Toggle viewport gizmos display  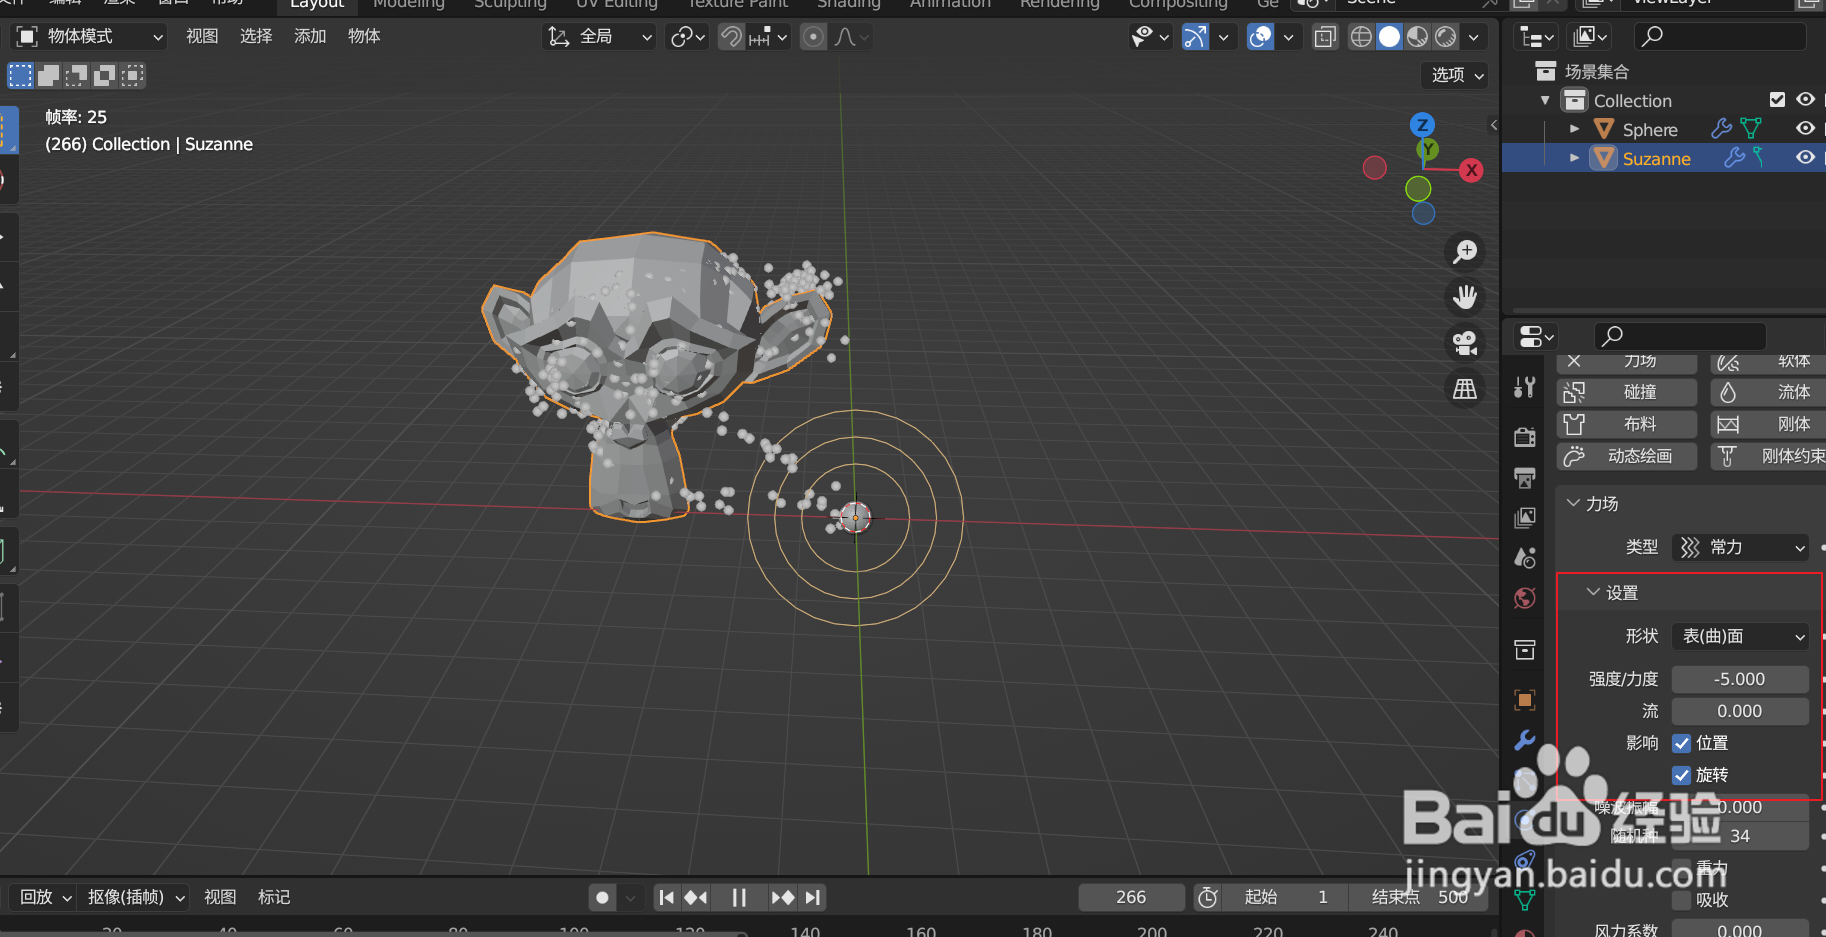[x=1195, y=37]
